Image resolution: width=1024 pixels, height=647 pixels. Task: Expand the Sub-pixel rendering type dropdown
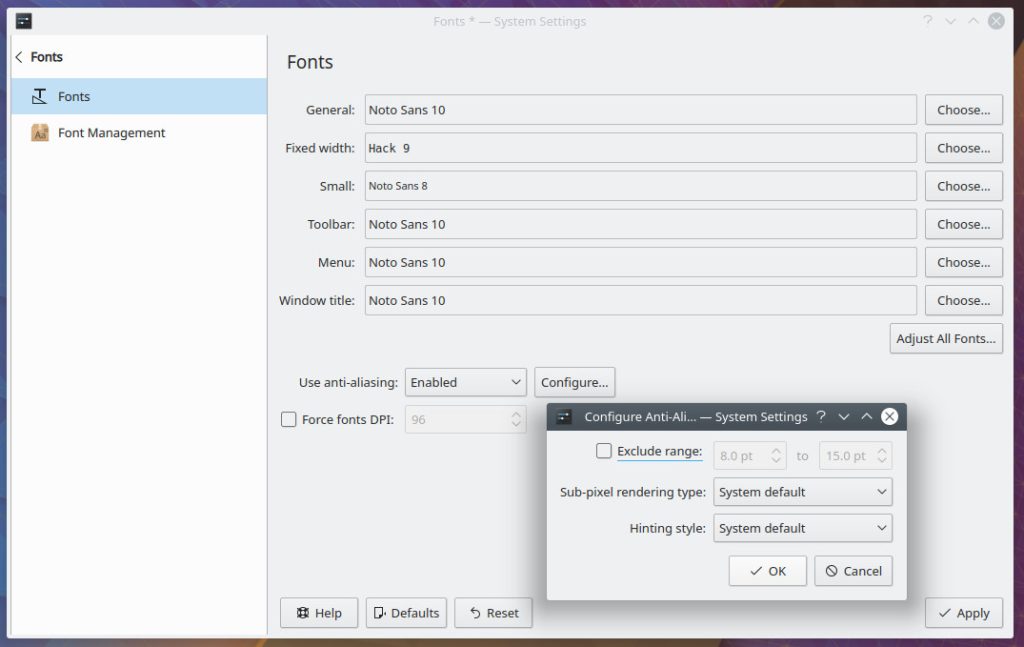[x=802, y=492]
